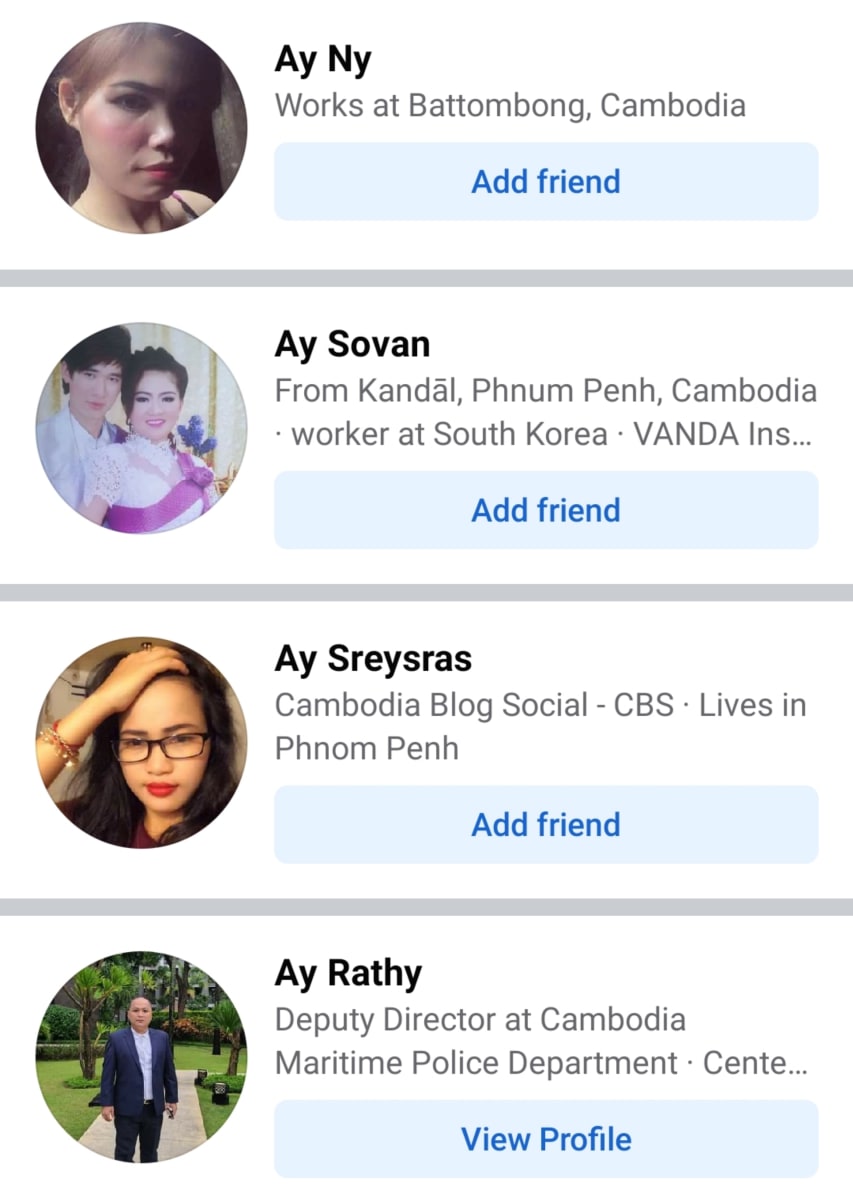This screenshot has width=853, height=1200.
Task: Tap 'Deputy Director at Cambodia' description
Action: pos(480,1020)
